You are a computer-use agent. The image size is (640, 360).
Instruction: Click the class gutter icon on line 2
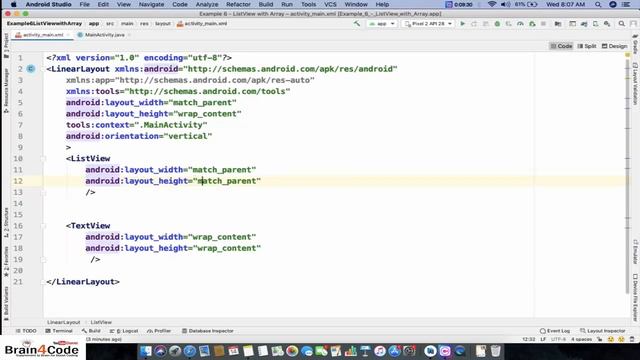pyautogui.click(x=31, y=69)
